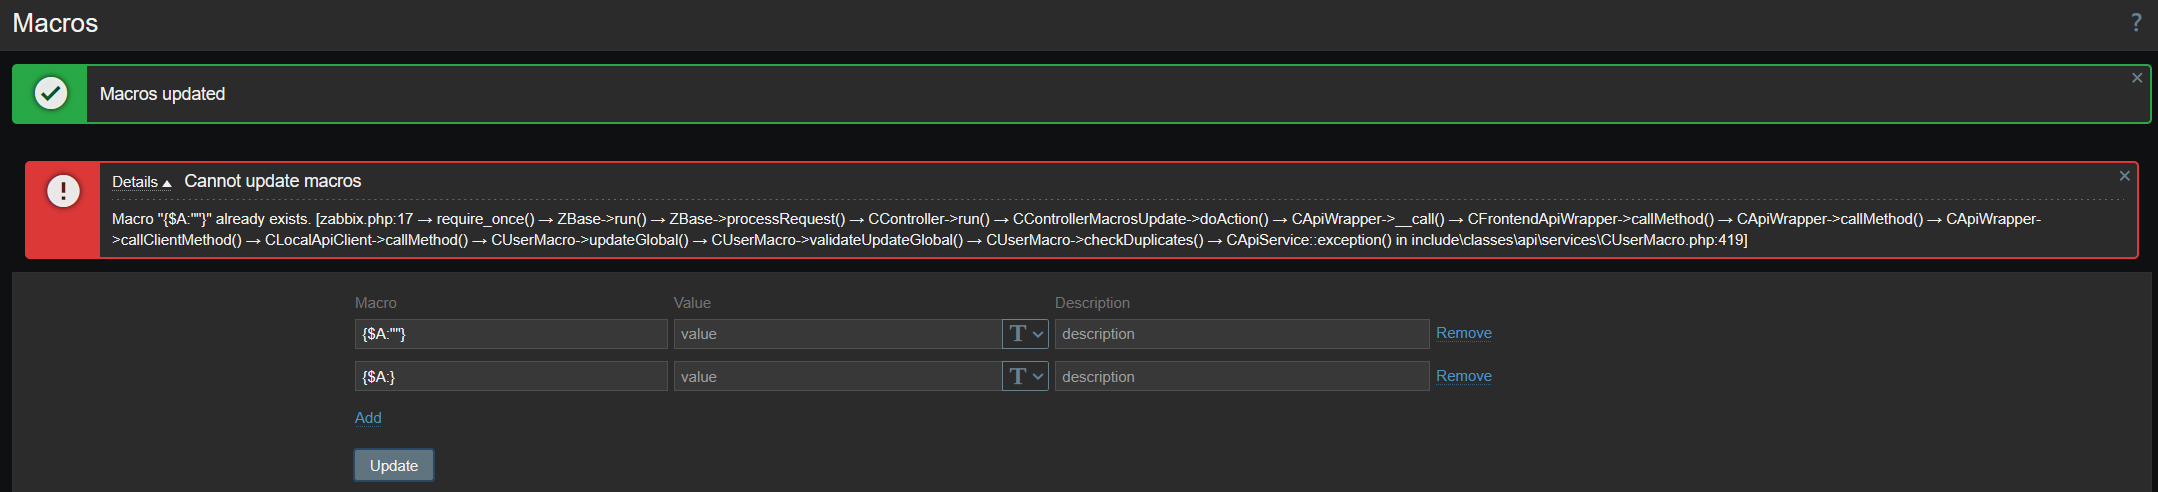
Task: Click the Add link to add a macro
Action: [368, 418]
